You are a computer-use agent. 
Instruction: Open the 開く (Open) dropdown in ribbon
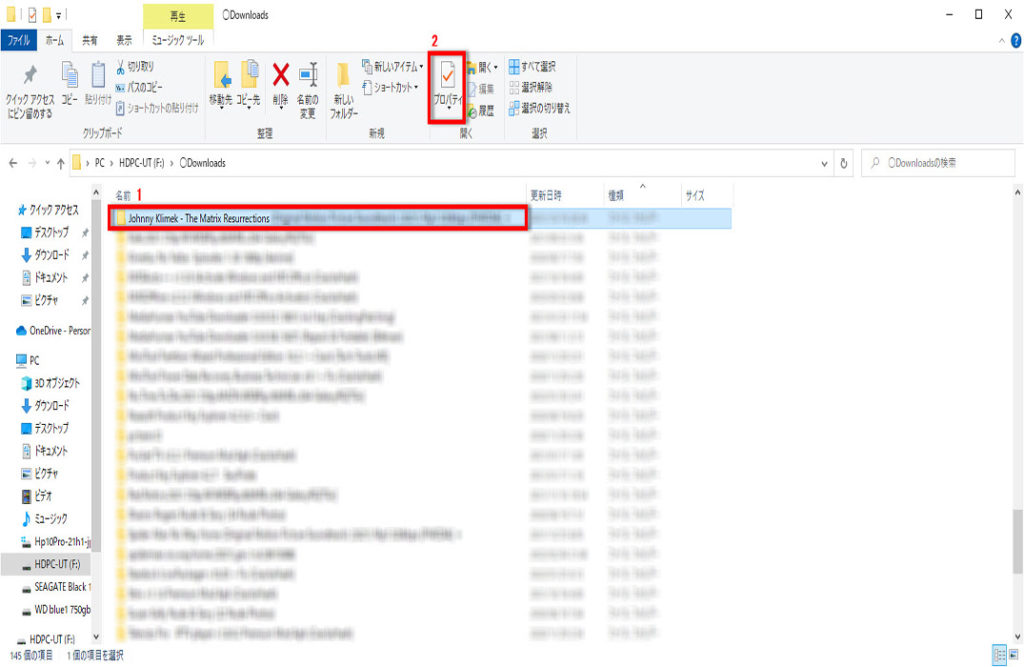(482, 67)
